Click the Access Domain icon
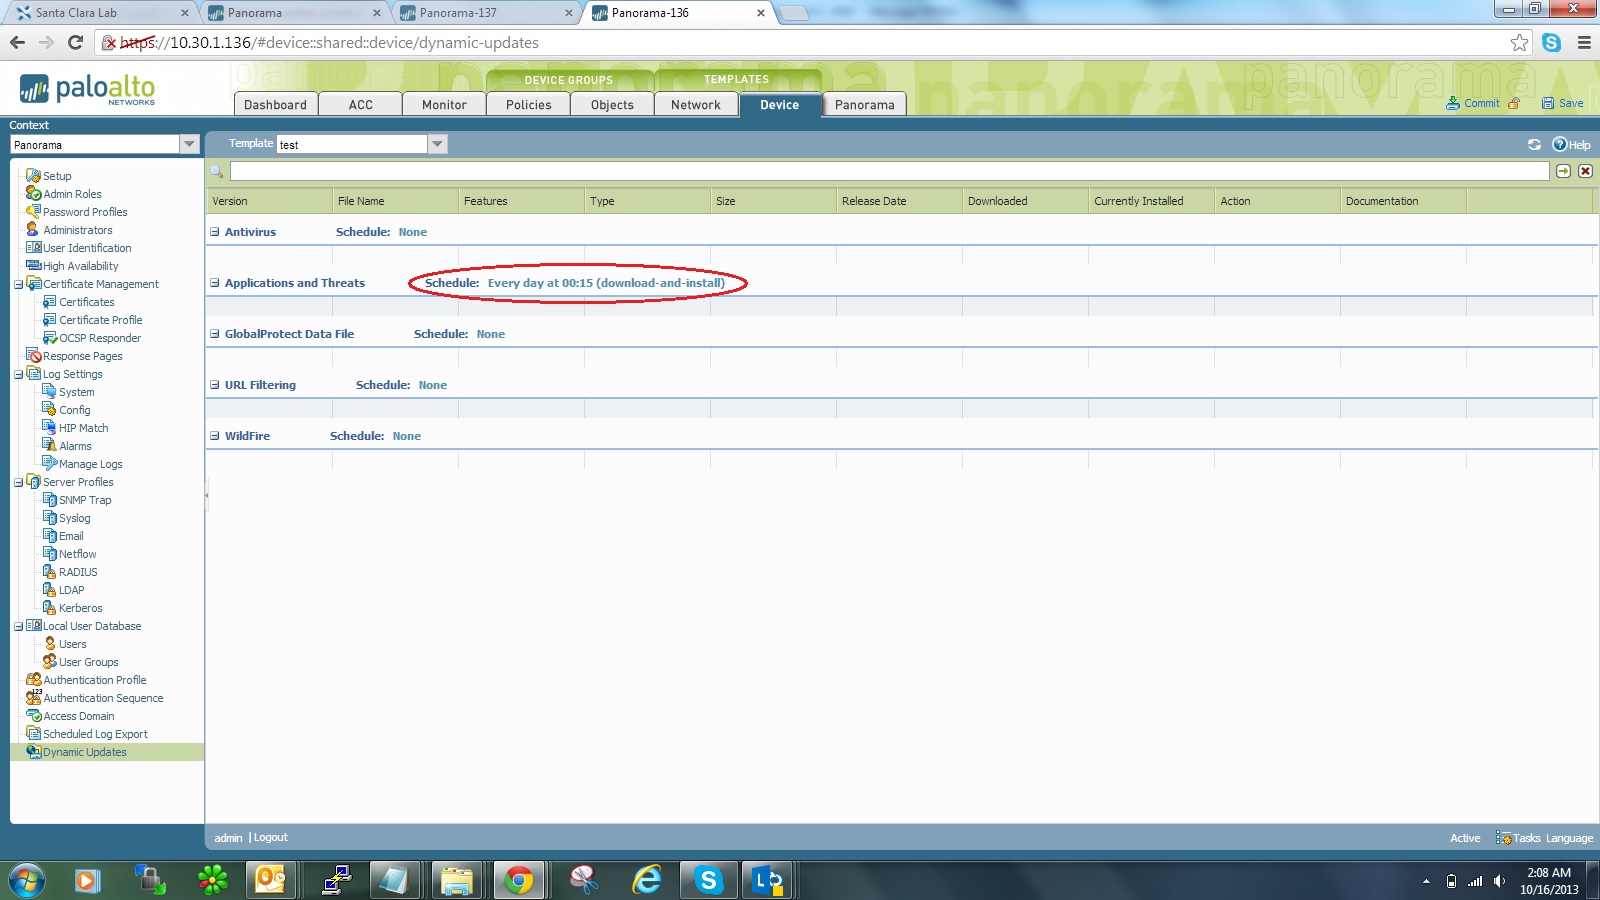The height and width of the screenshot is (900, 1600). coord(33,716)
